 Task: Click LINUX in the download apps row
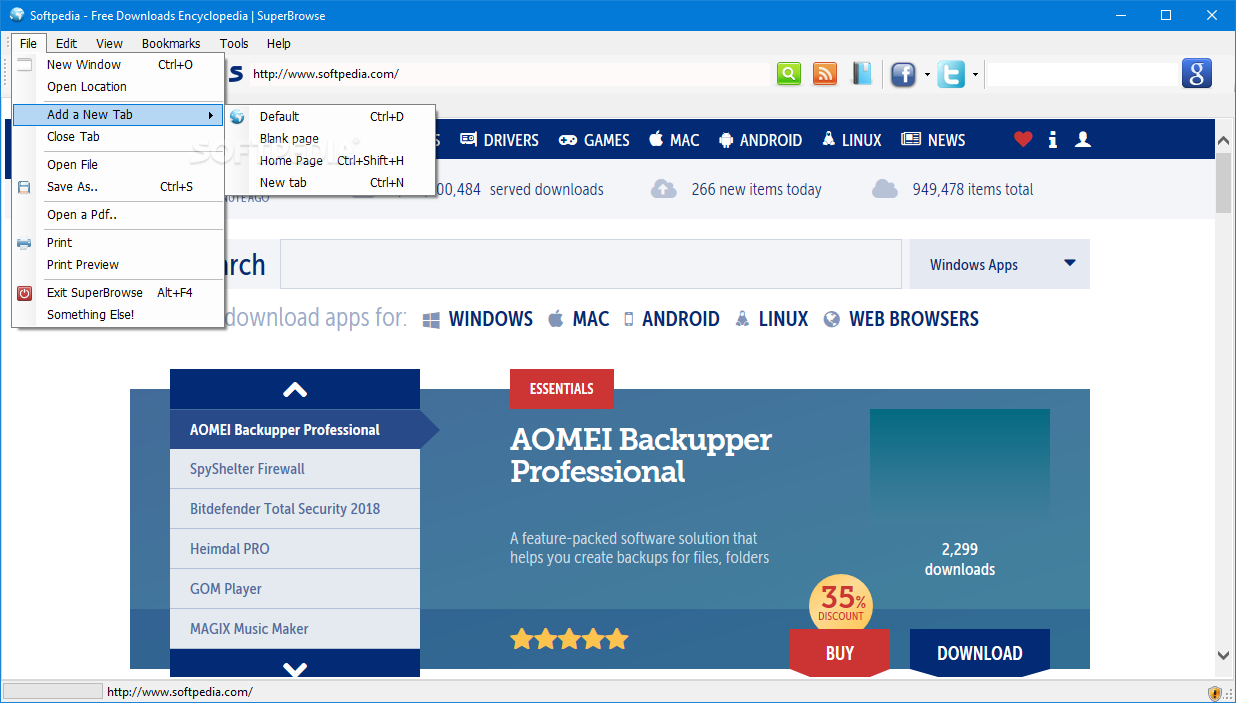click(771, 319)
